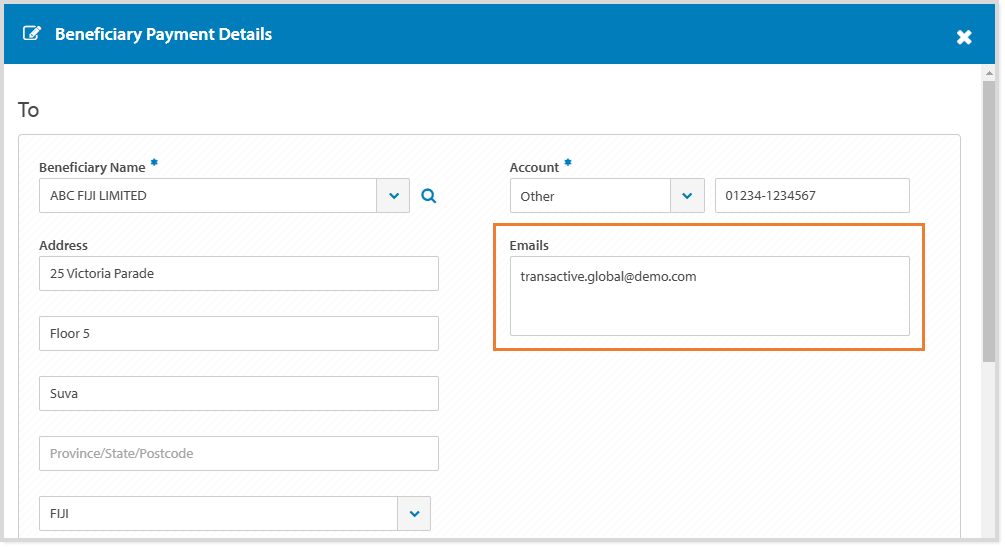Select the Suva city field
1005x548 pixels.
click(238, 393)
